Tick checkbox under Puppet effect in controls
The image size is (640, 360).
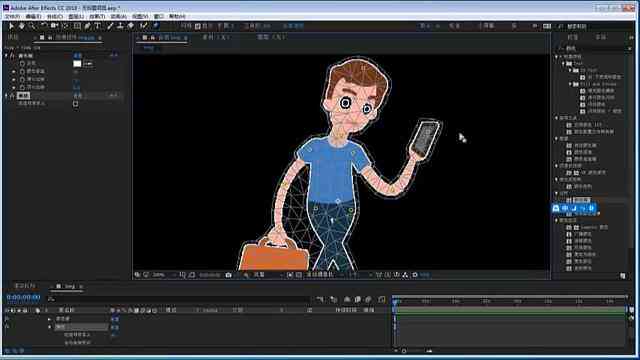[76, 104]
